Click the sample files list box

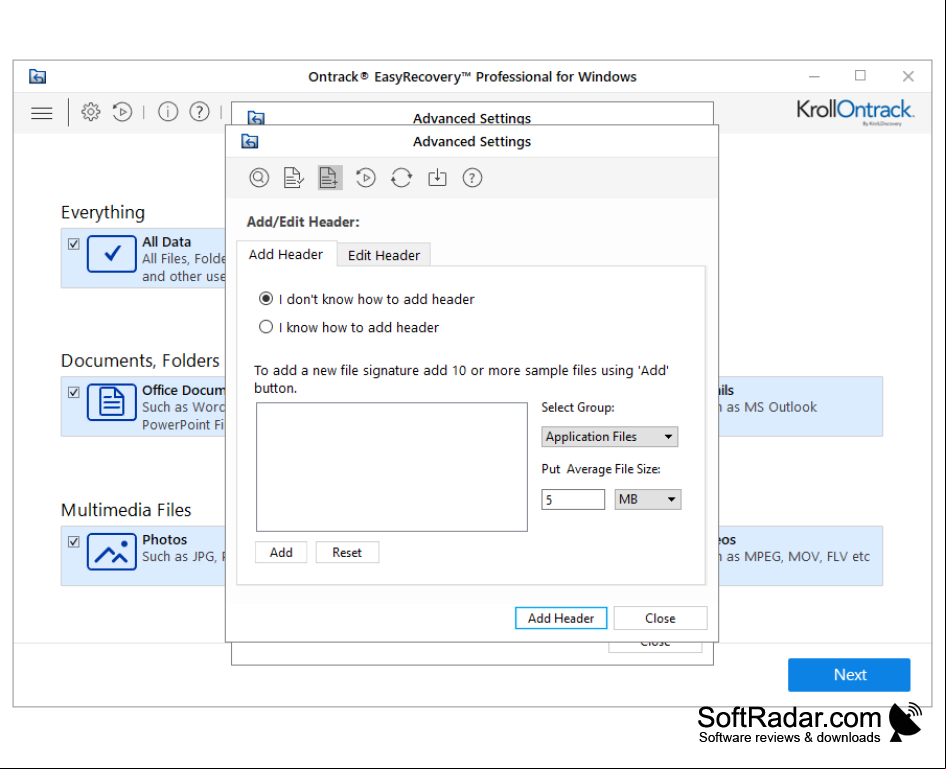pos(392,467)
